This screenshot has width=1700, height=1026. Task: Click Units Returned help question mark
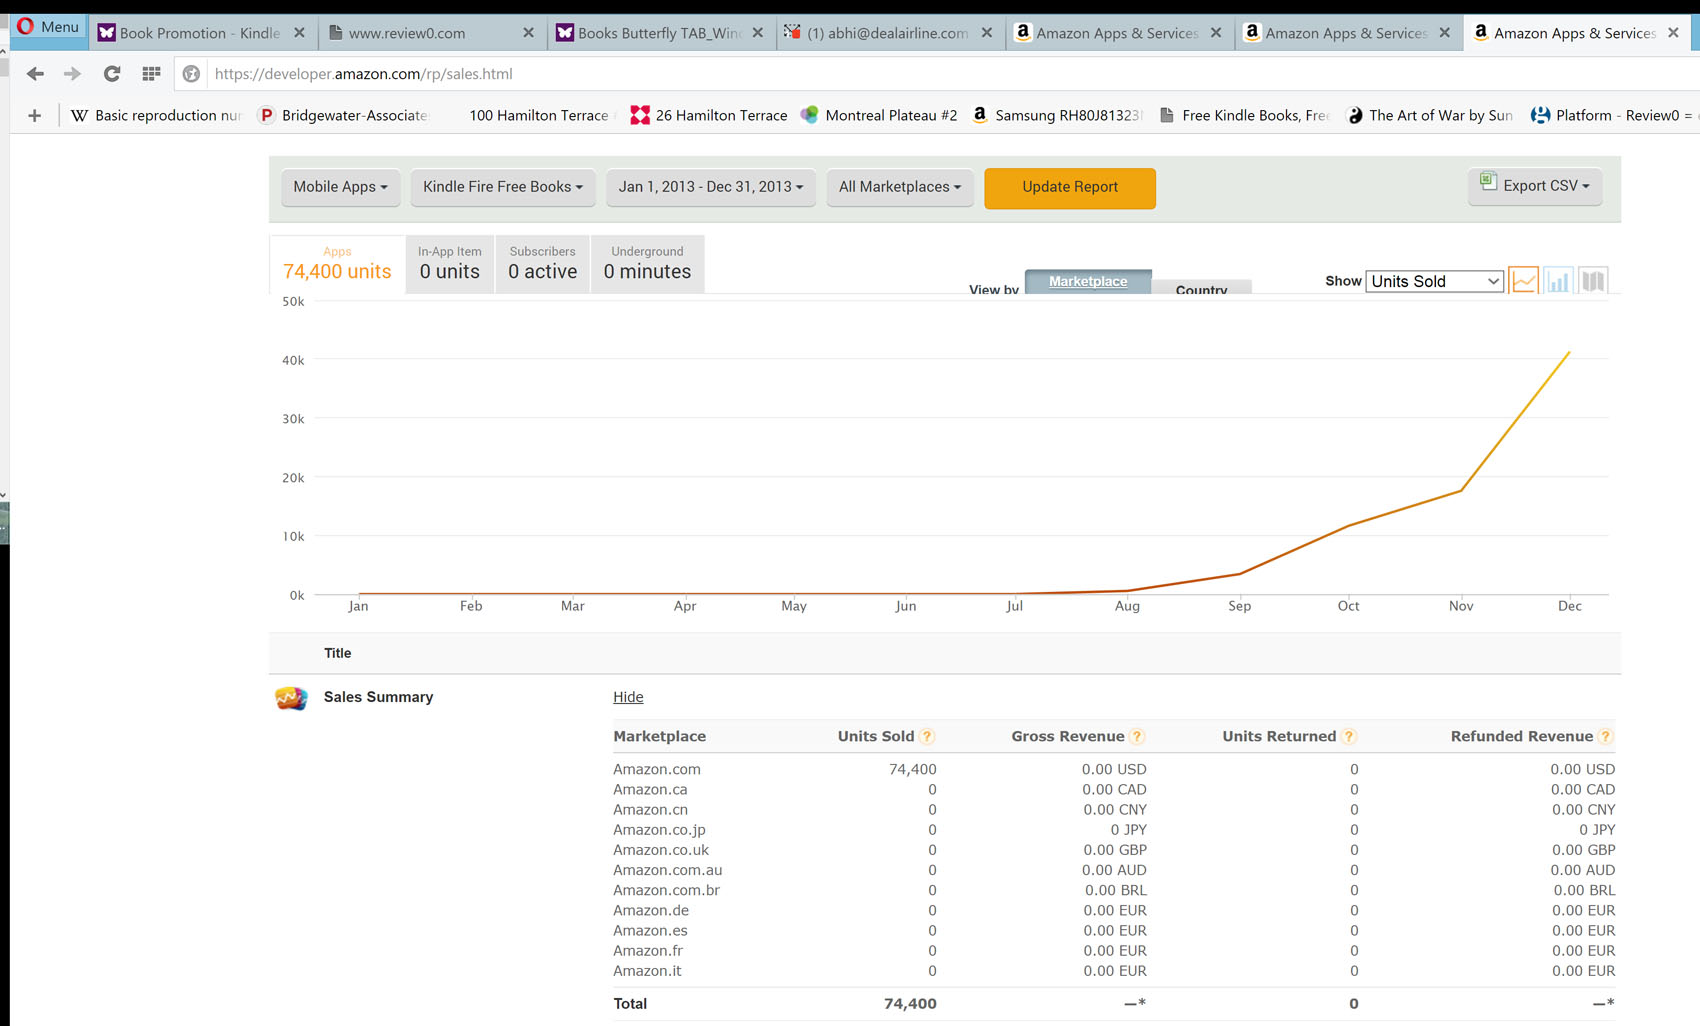(1349, 737)
